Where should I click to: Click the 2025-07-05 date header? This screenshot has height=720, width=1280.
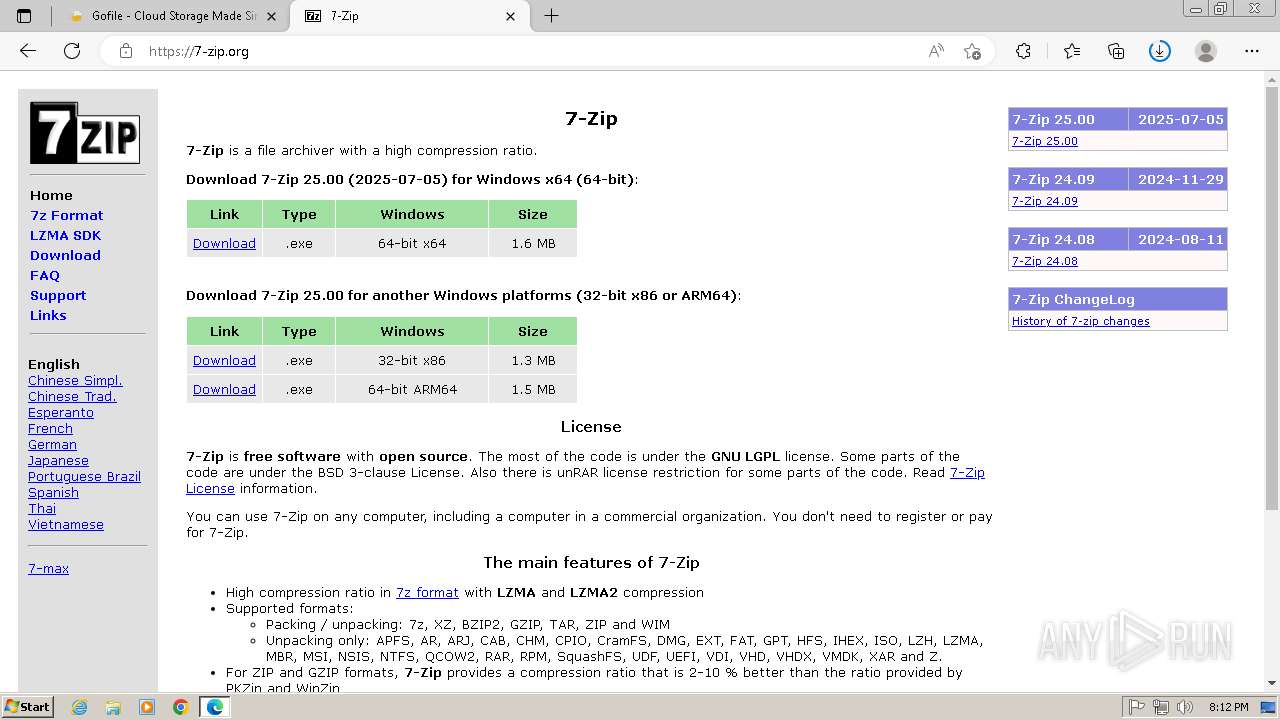pos(1180,119)
